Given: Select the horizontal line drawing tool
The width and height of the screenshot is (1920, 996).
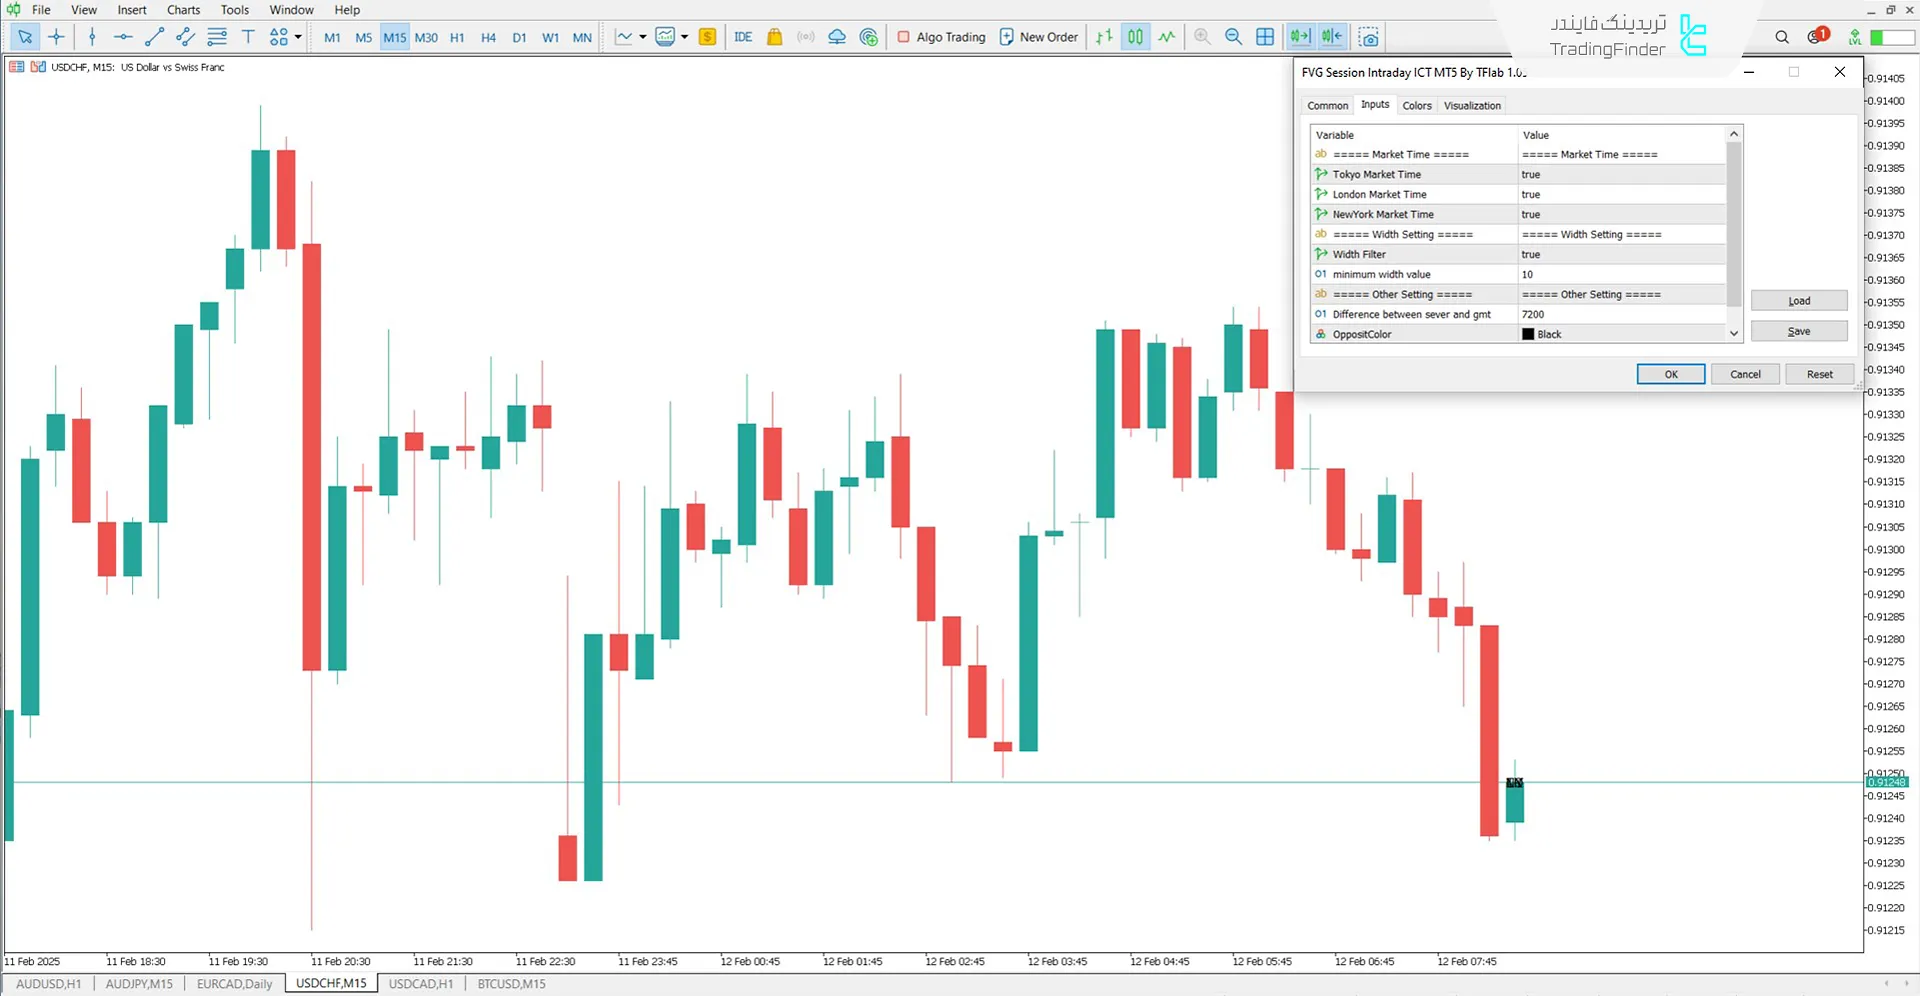Looking at the screenshot, I should click(123, 37).
